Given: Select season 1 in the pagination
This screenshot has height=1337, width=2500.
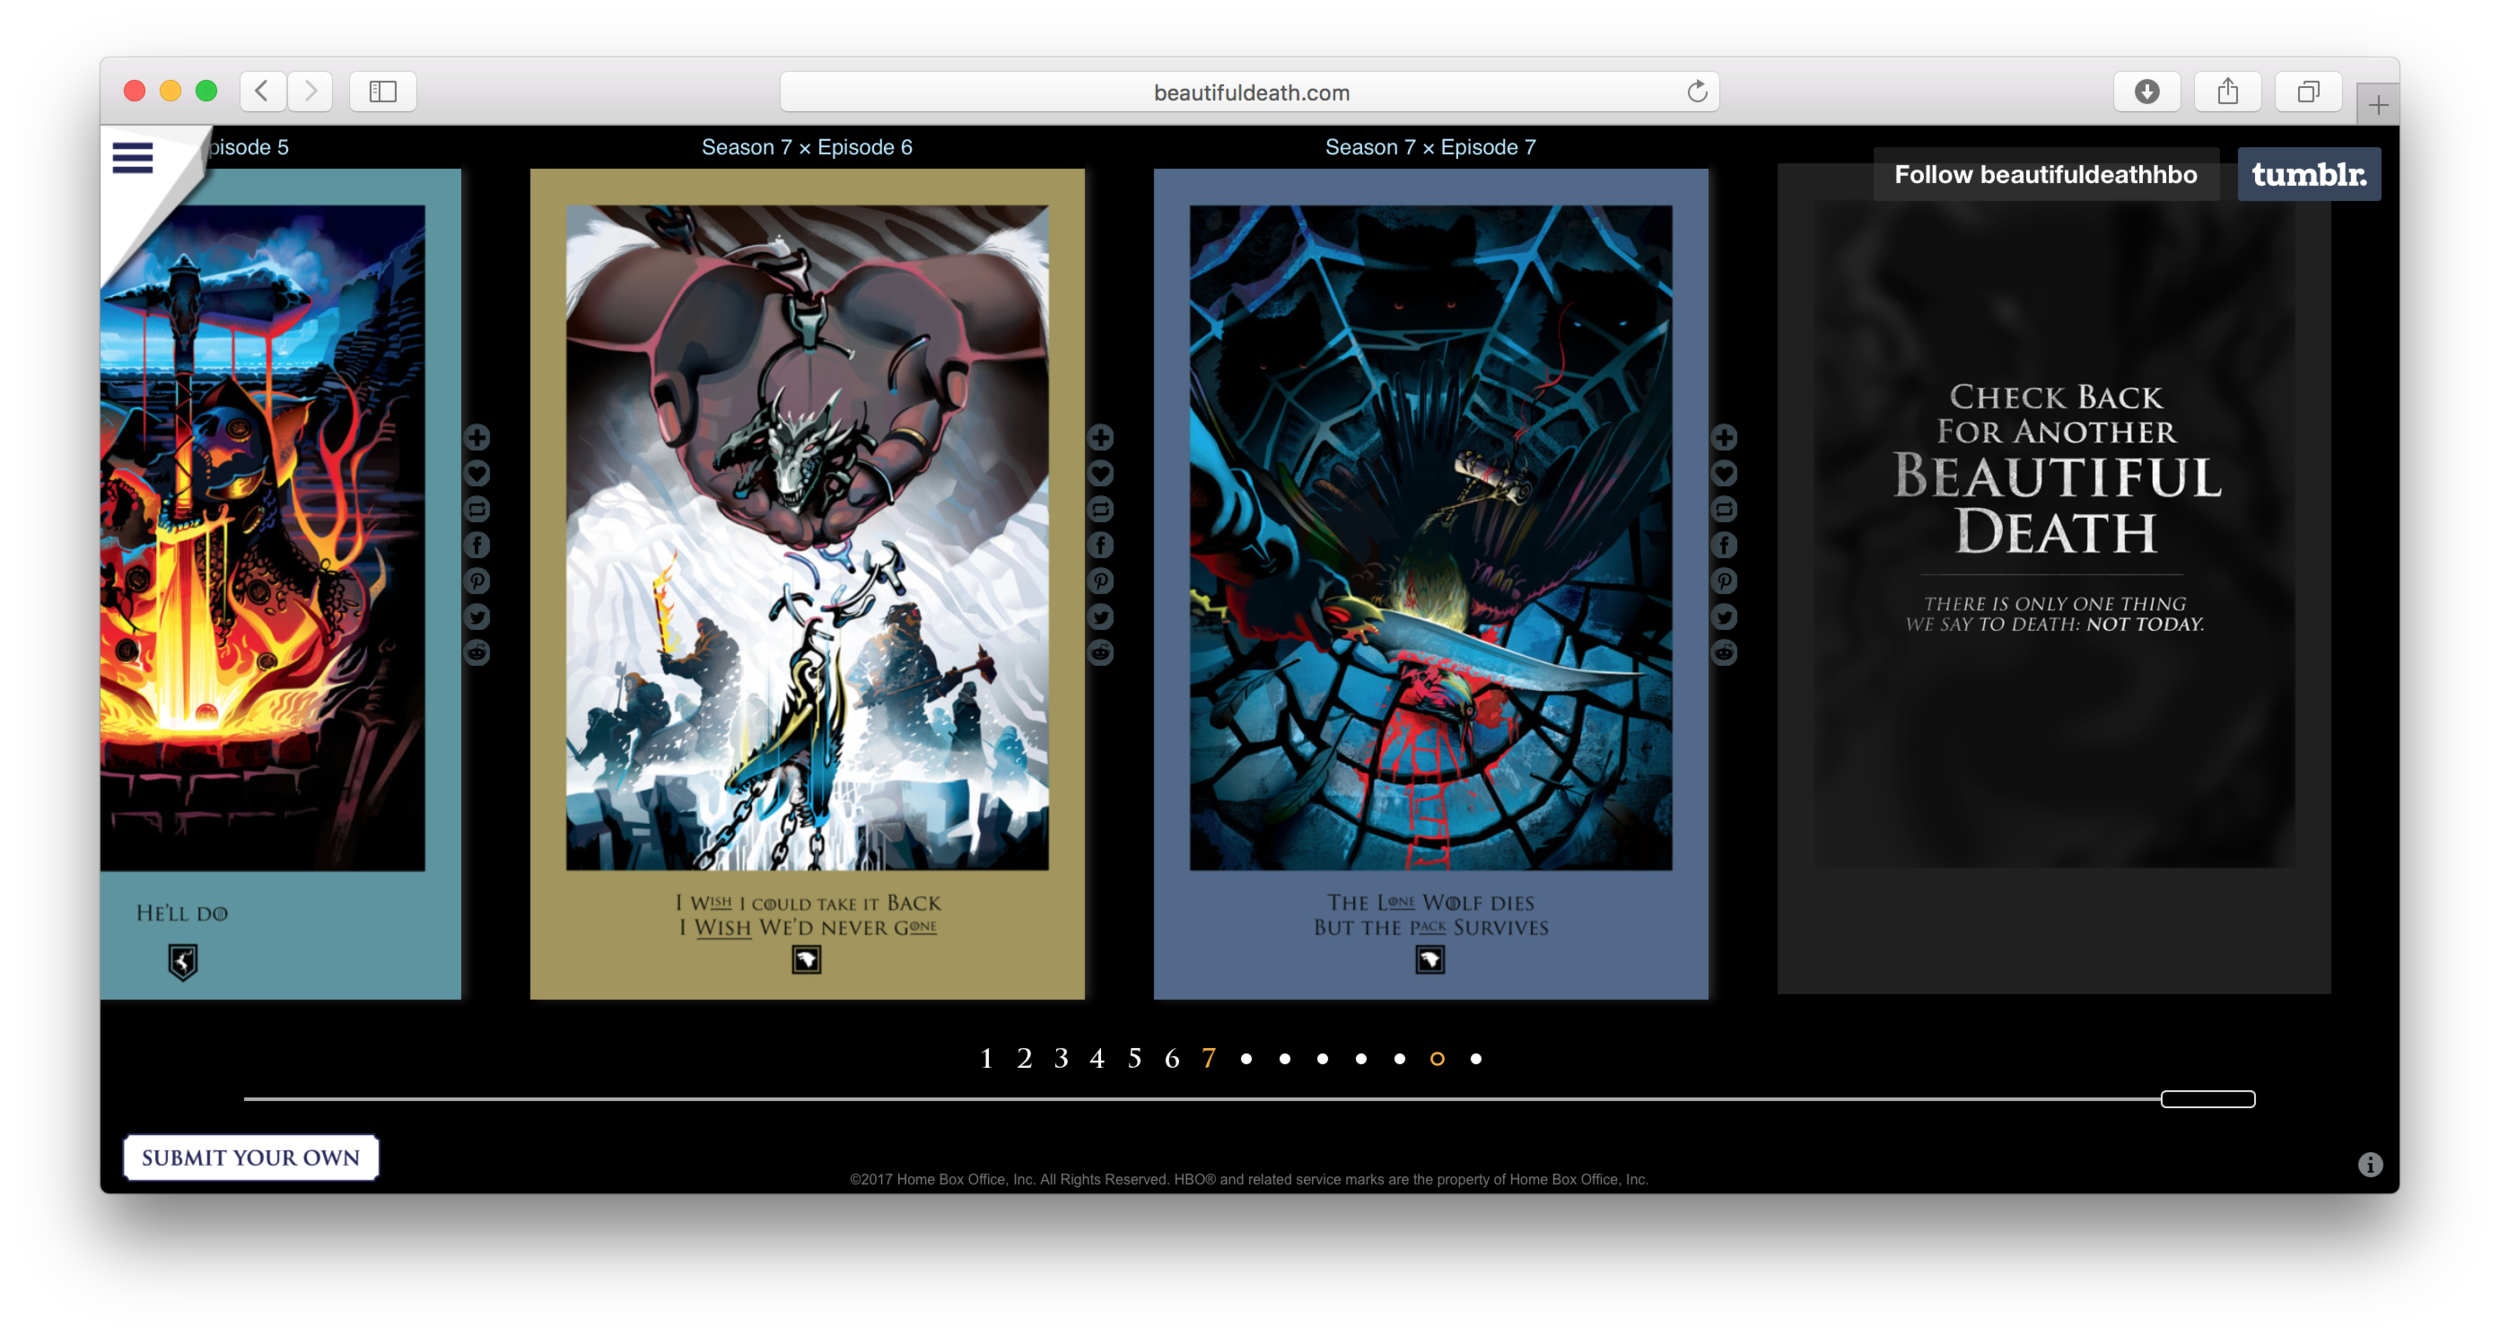Looking at the screenshot, I should click(x=986, y=1059).
